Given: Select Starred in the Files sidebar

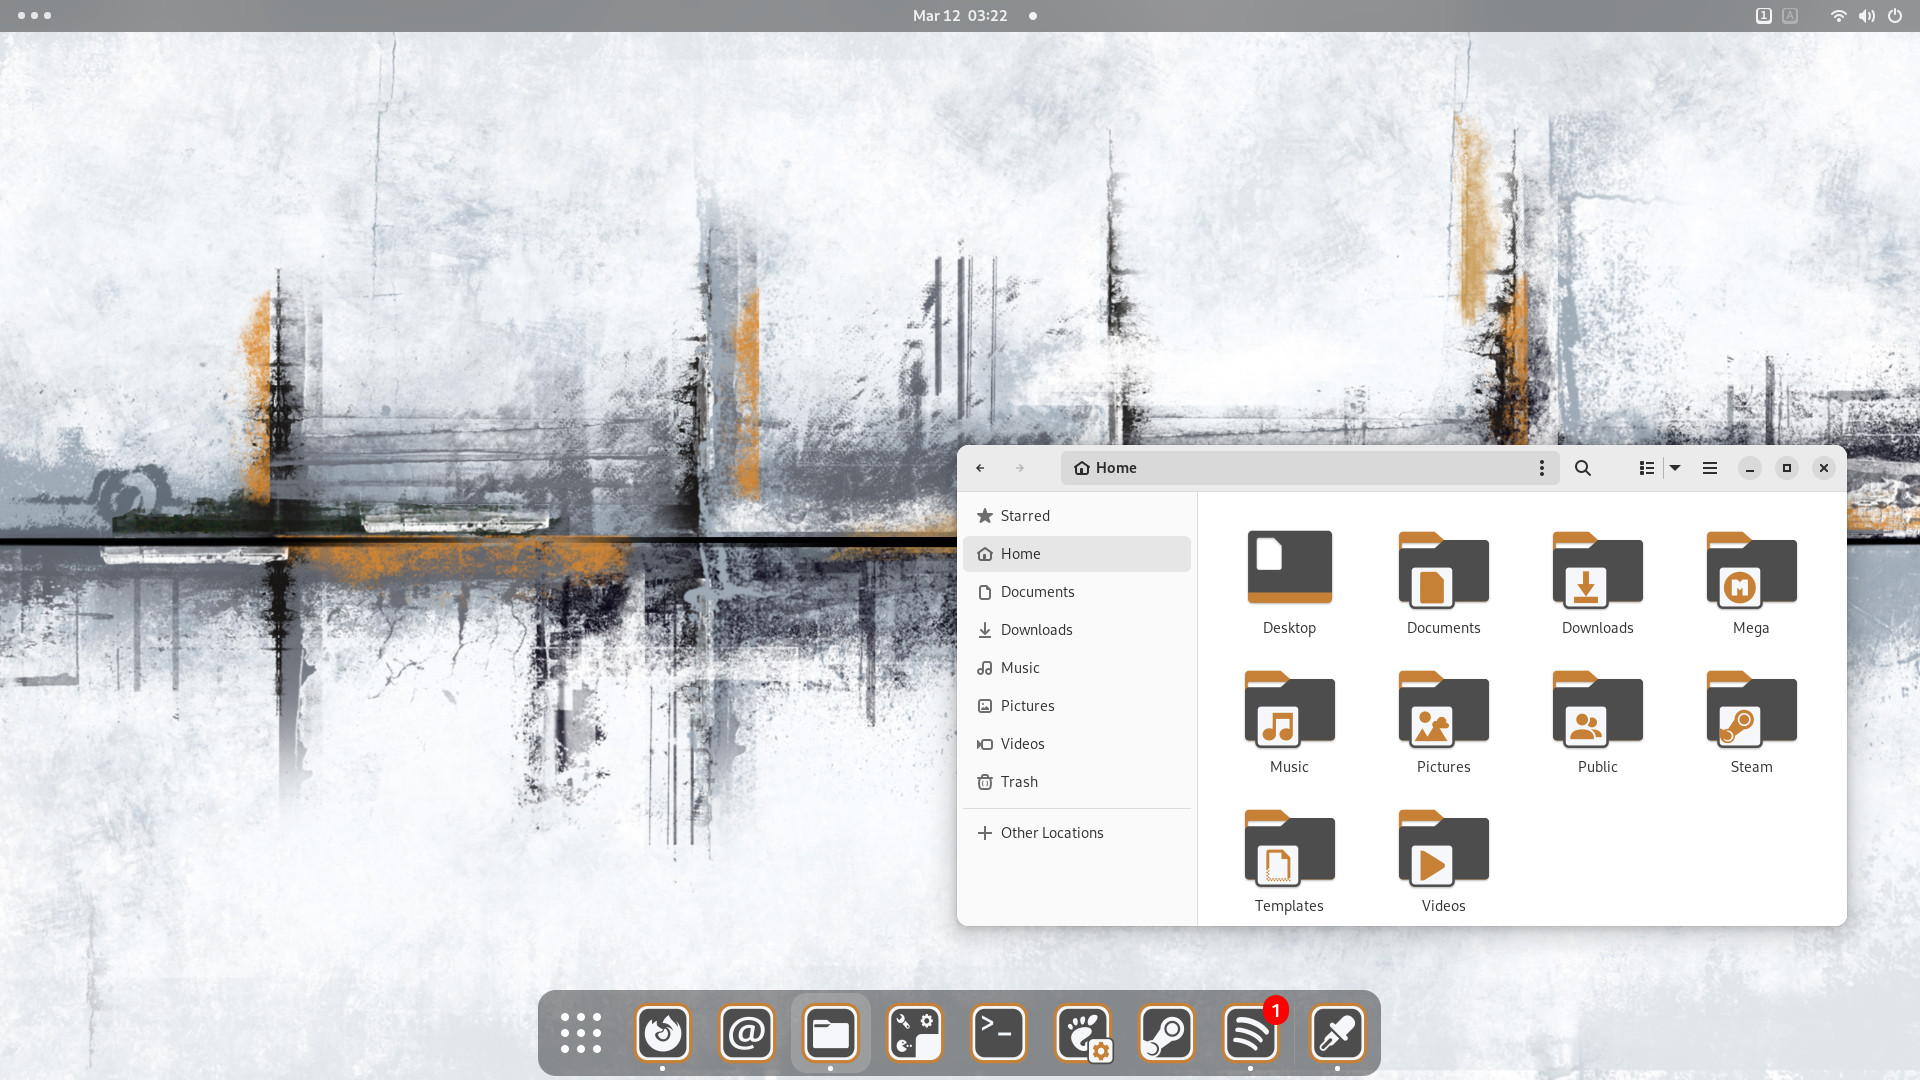Looking at the screenshot, I should [x=1025, y=515].
